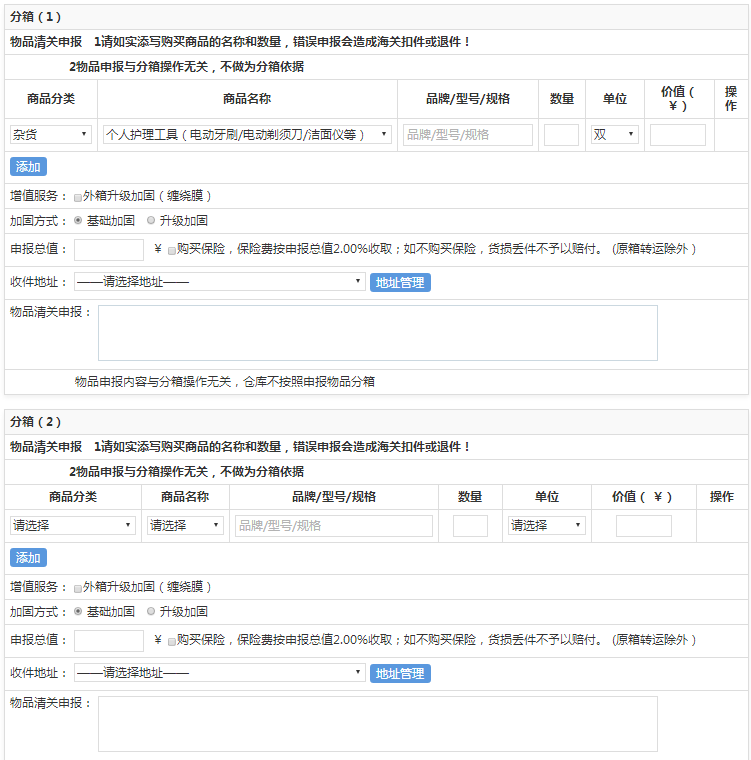Select 升级加固 radio in 分箱(1)
This screenshot has width=751, height=760.
[151, 221]
